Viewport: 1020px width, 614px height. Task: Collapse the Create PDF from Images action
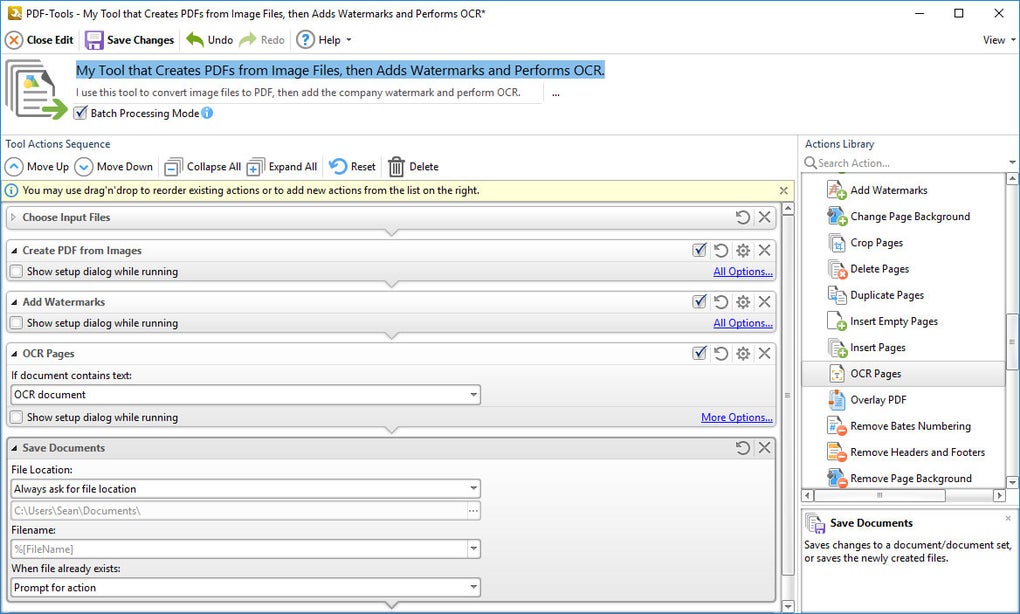click(x=14, y=250)
